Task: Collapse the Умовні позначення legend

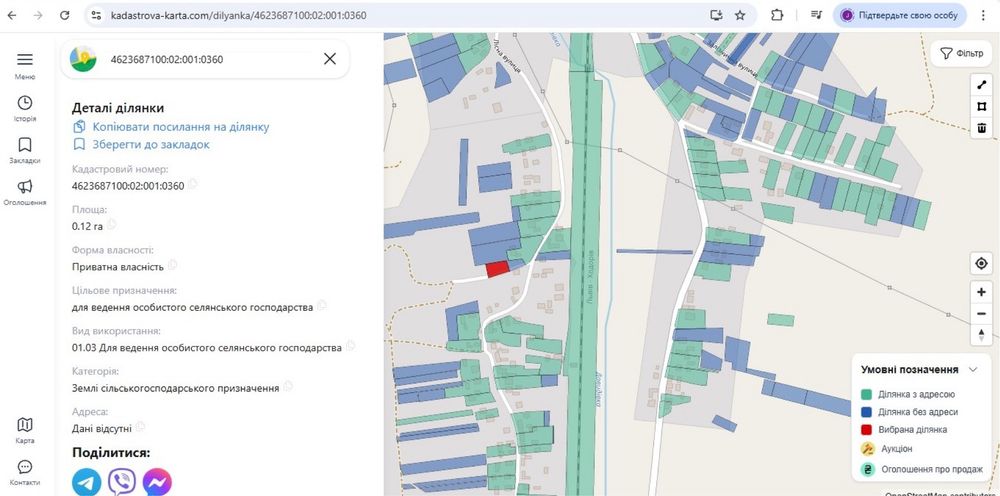Action: (x=973, y=369)
